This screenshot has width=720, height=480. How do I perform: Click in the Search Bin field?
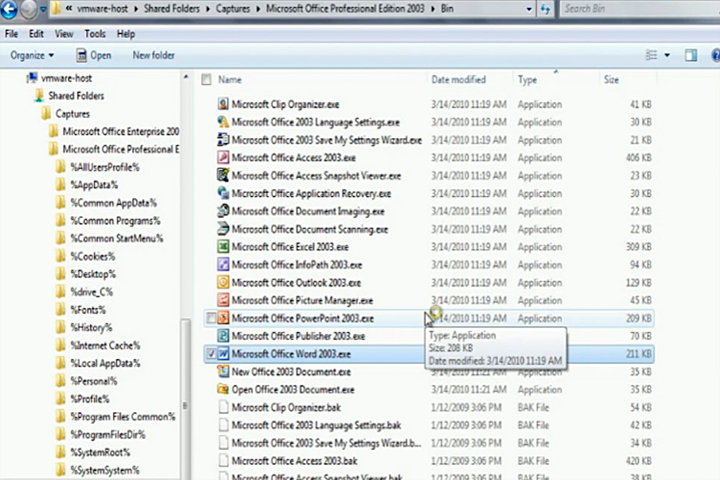point(641,9)
